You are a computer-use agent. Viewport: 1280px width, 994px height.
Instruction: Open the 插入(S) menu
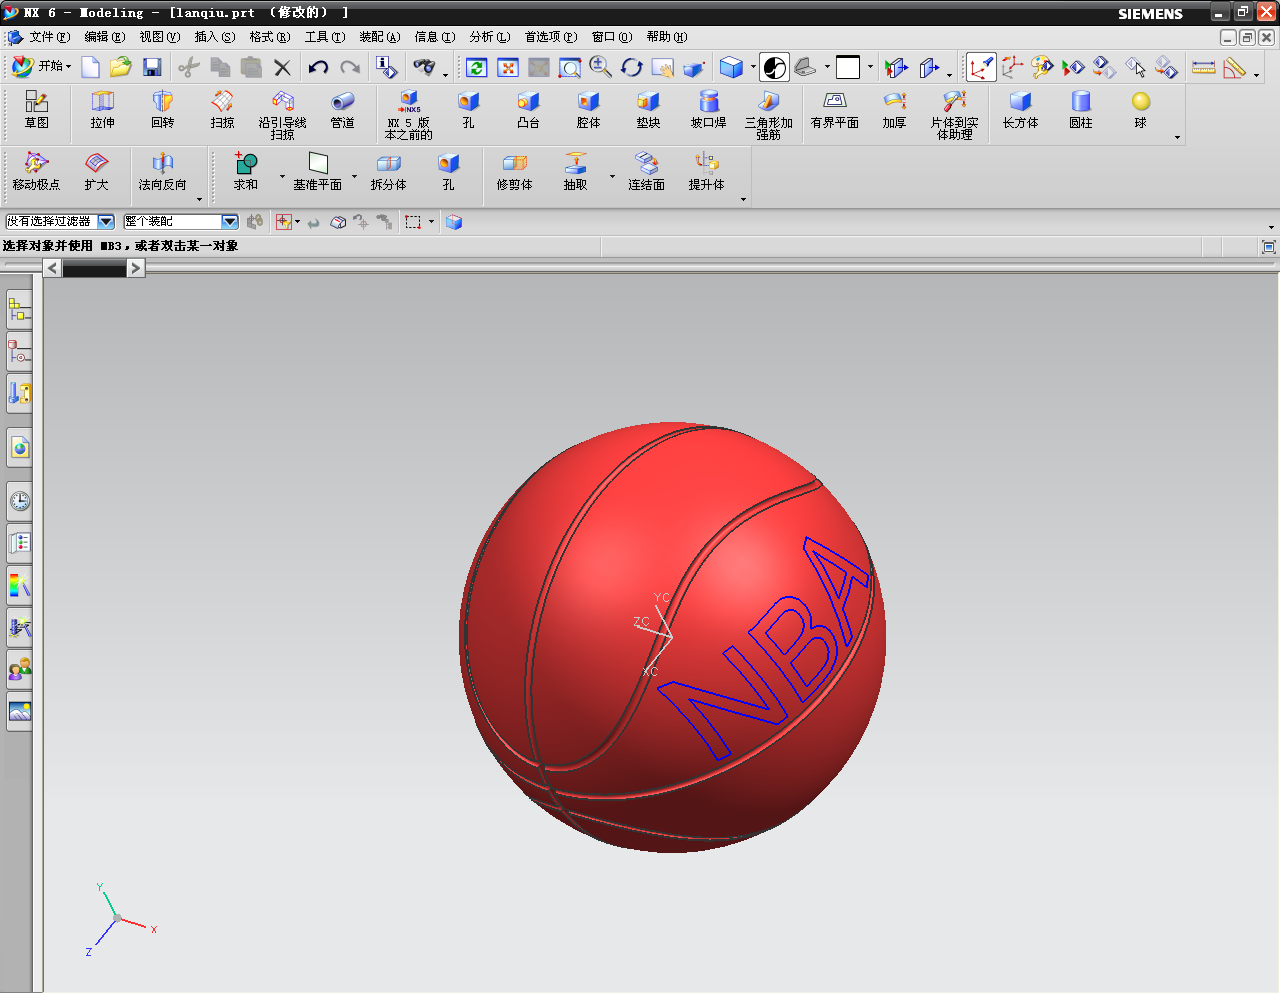(214, 37)
